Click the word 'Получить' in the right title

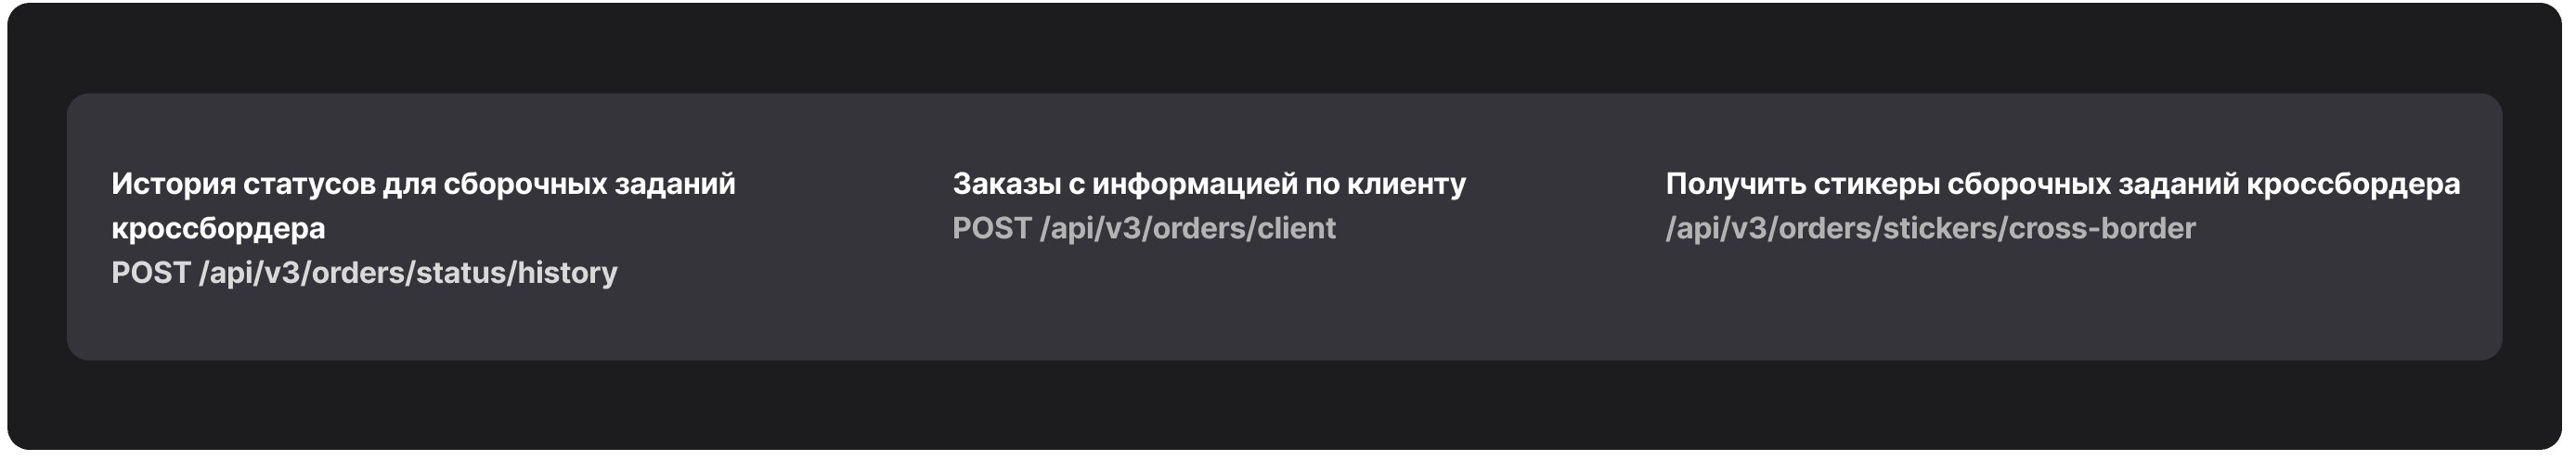click(1735, 184)
